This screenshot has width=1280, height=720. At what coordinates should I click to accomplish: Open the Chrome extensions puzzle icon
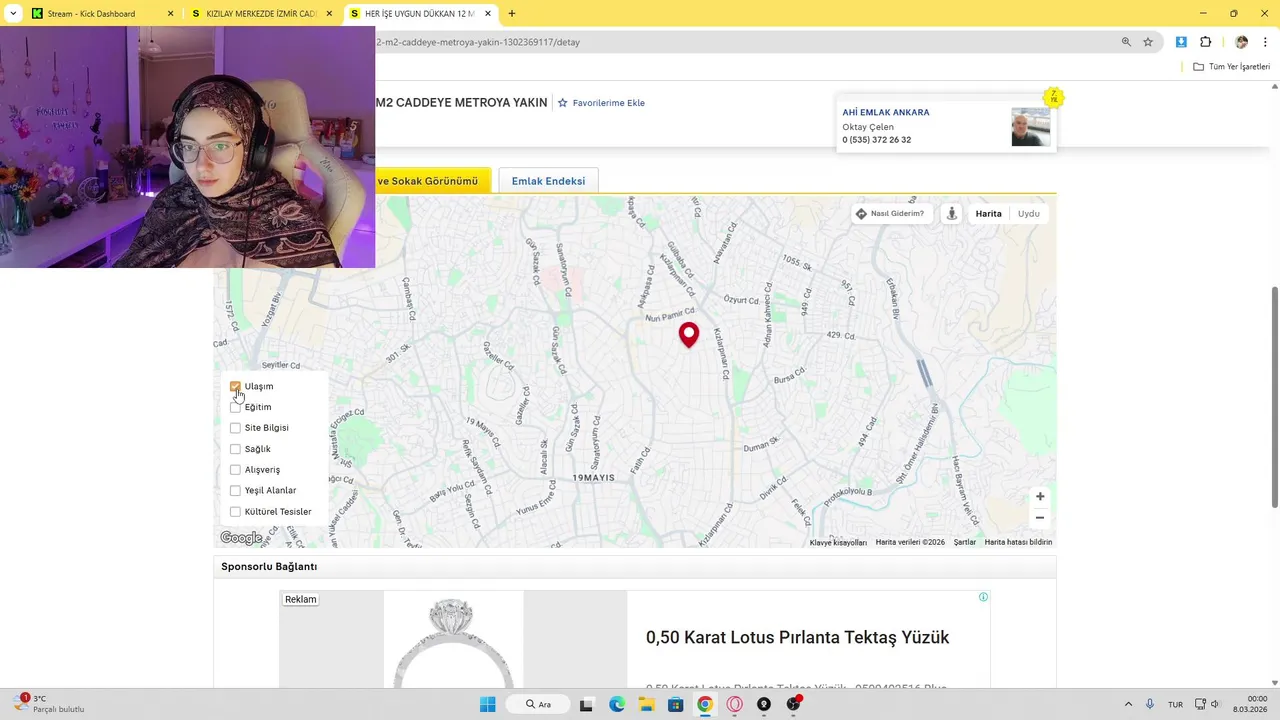point(1205,42)
